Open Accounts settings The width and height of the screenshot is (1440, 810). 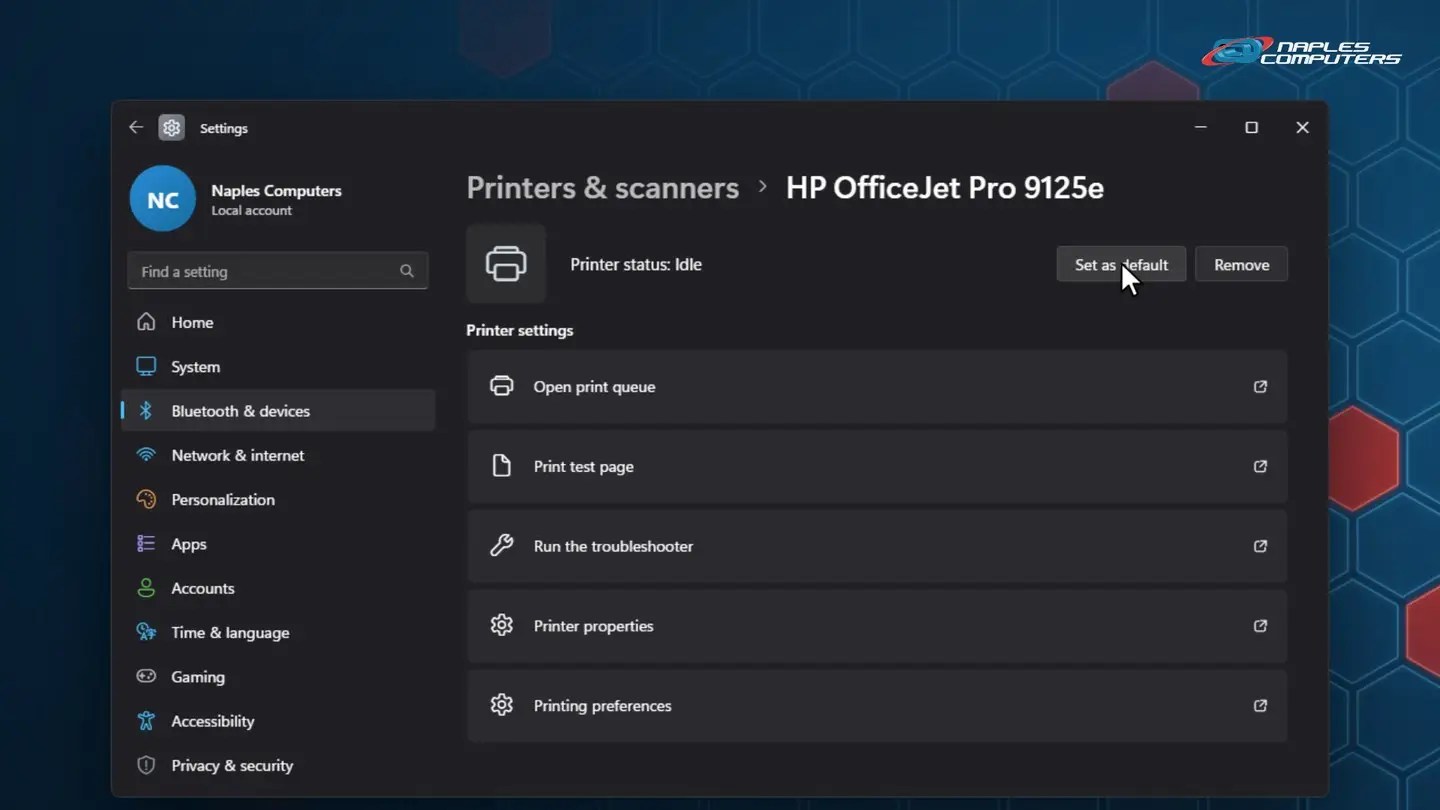[x=278, y=588]
